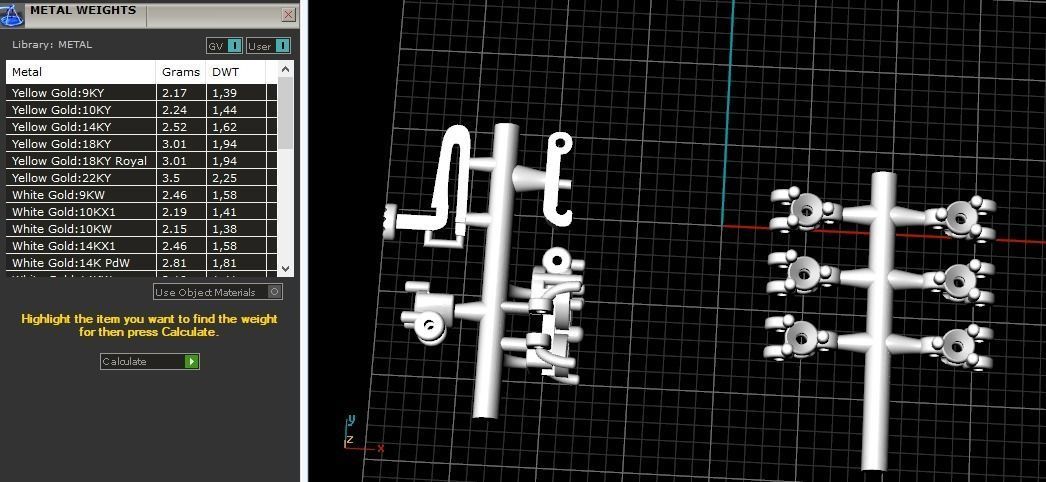The height and width of the screenshot is (482, 1046).
Task: Click the 1,81 DWT value for 14K PdW
Action: pos(225,263)
